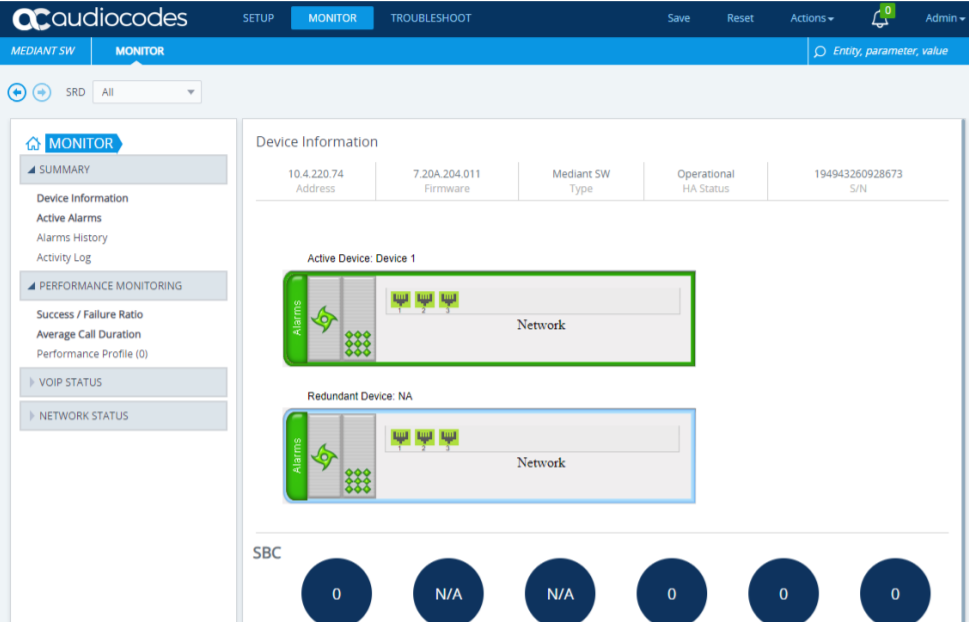Click the Monitor home icon
Viewport: 969px width, 622px height.
tap(33, 143)
